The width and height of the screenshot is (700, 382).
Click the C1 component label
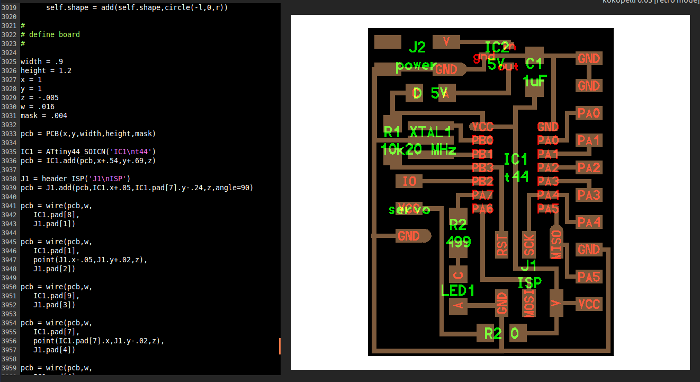click(534, 64)
